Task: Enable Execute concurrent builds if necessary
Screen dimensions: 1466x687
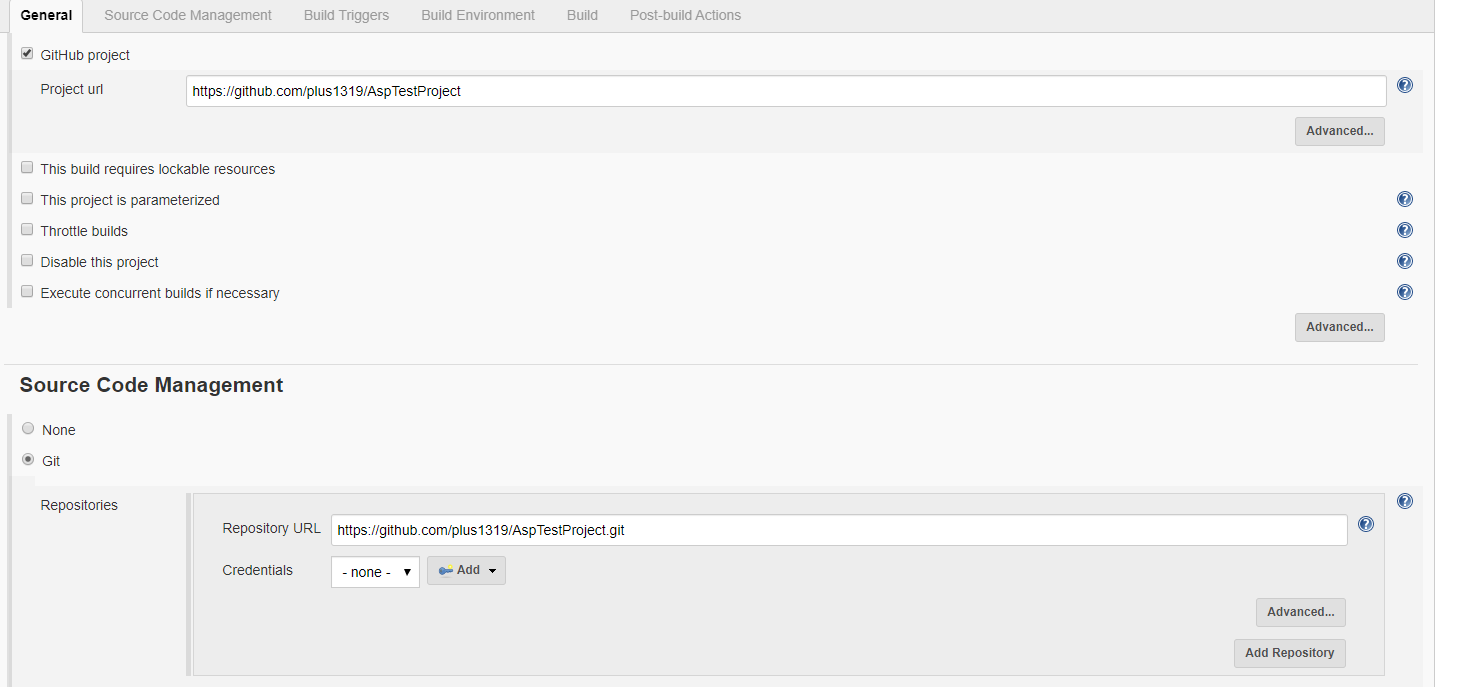Action: point(27,292)
